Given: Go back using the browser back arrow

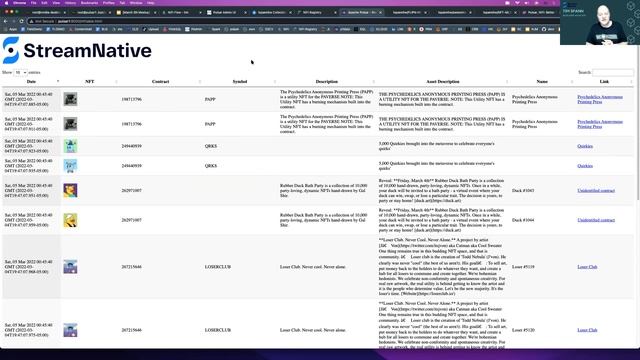Looking at the screenshot, I should (x=6, y=21).
